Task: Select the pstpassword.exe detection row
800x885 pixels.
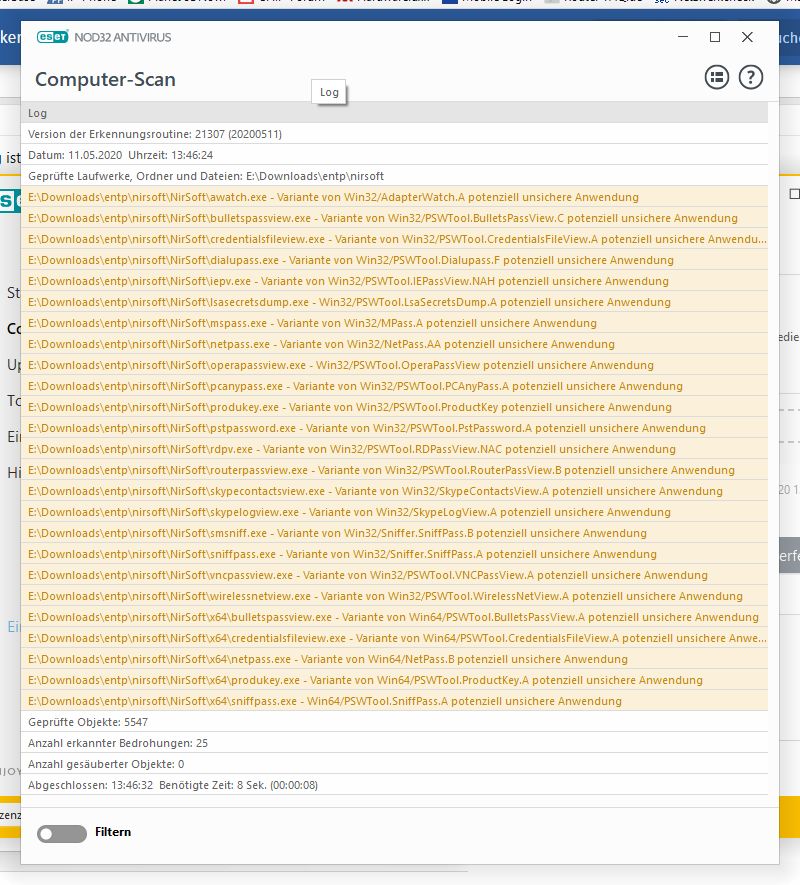Action: [394, 428]
